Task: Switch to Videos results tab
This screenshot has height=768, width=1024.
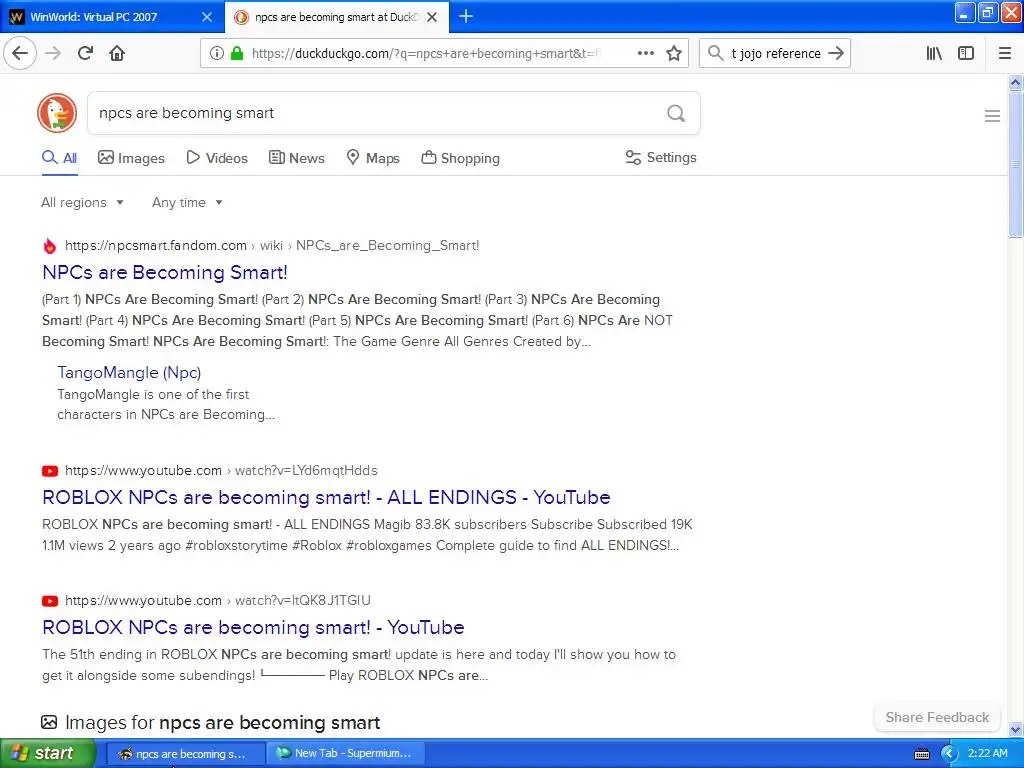Action: point(217,158)
